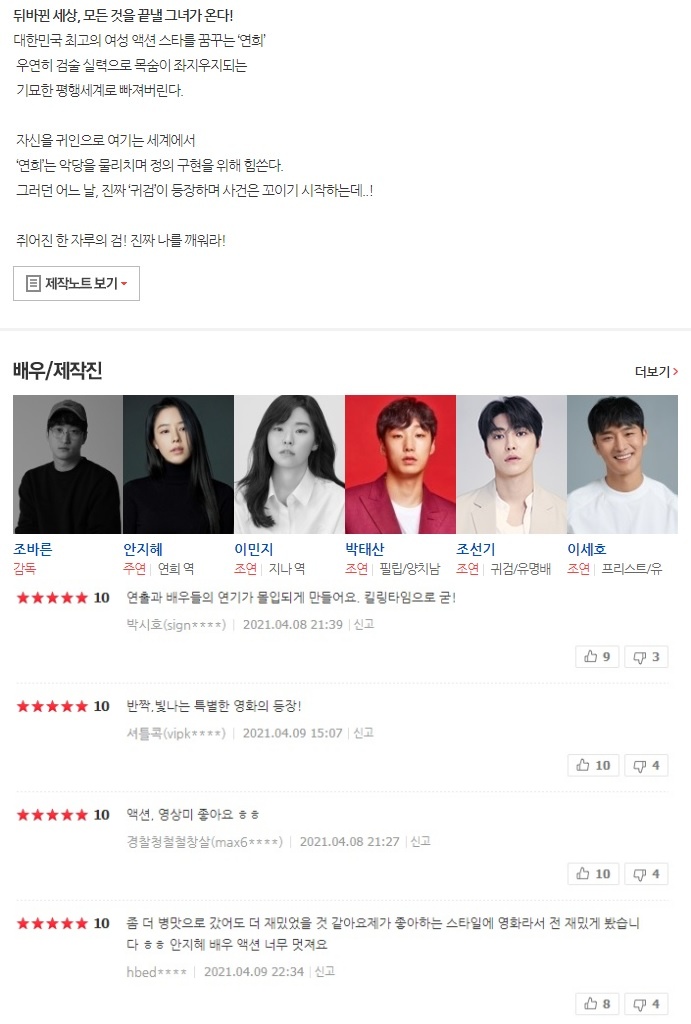Screen dimensions: 691x1024
Task: Click 신고 on the hbed**** review
Action: coord(325,972)
